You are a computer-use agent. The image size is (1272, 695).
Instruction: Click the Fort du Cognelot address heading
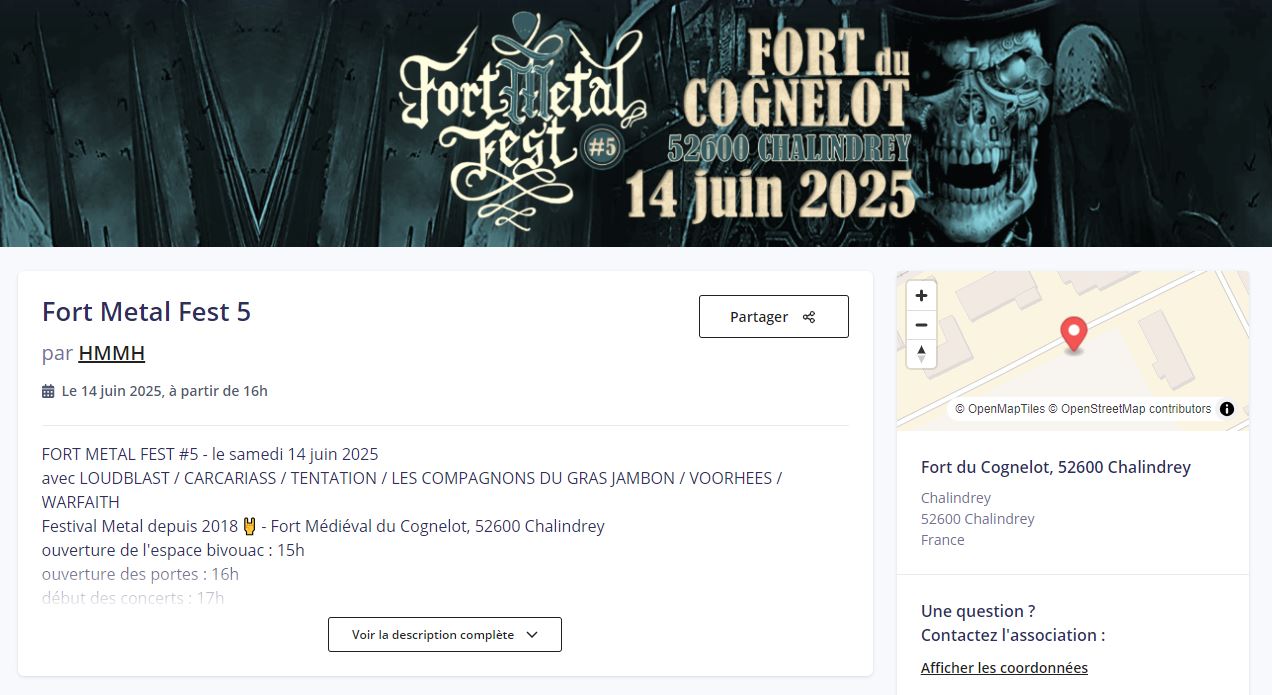pyautogui.click(x=1056, y=467)
